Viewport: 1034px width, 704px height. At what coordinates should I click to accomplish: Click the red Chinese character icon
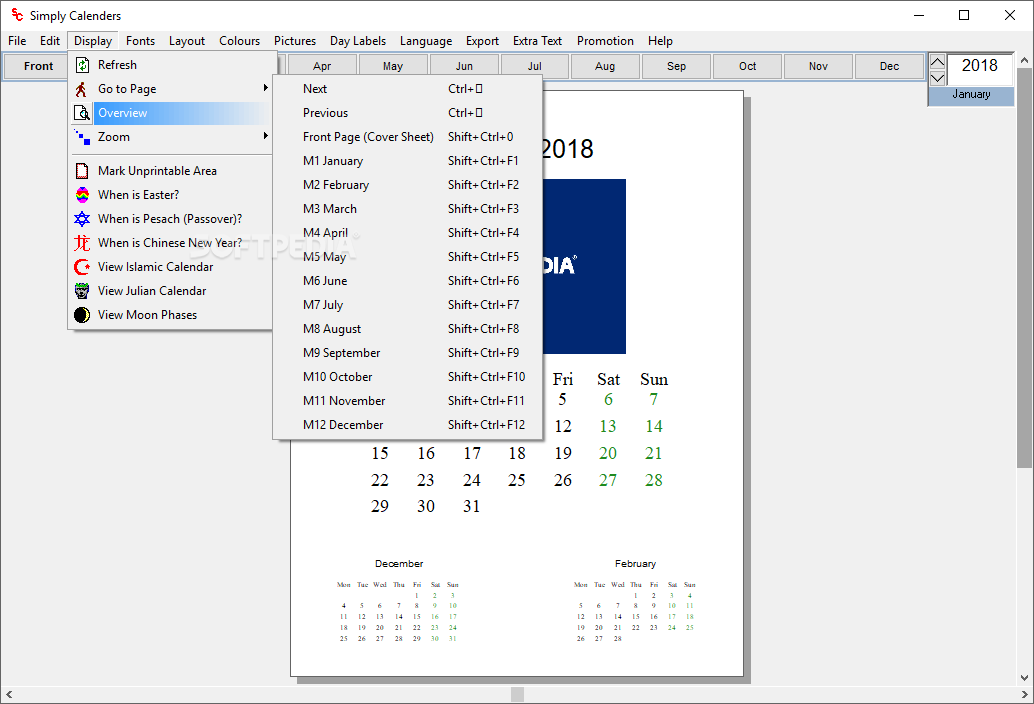(x=82, y=243)
